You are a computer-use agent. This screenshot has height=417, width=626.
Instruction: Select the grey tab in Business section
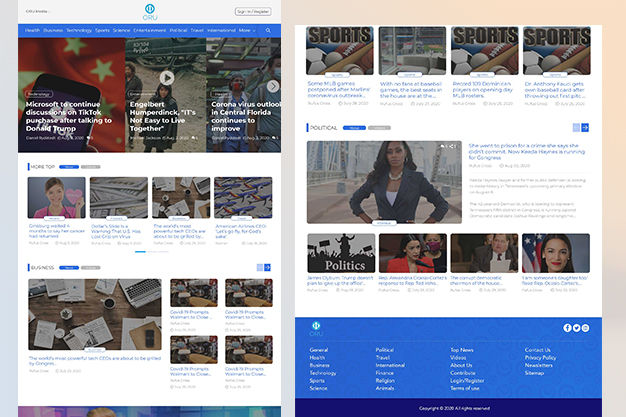pos(91,268)
